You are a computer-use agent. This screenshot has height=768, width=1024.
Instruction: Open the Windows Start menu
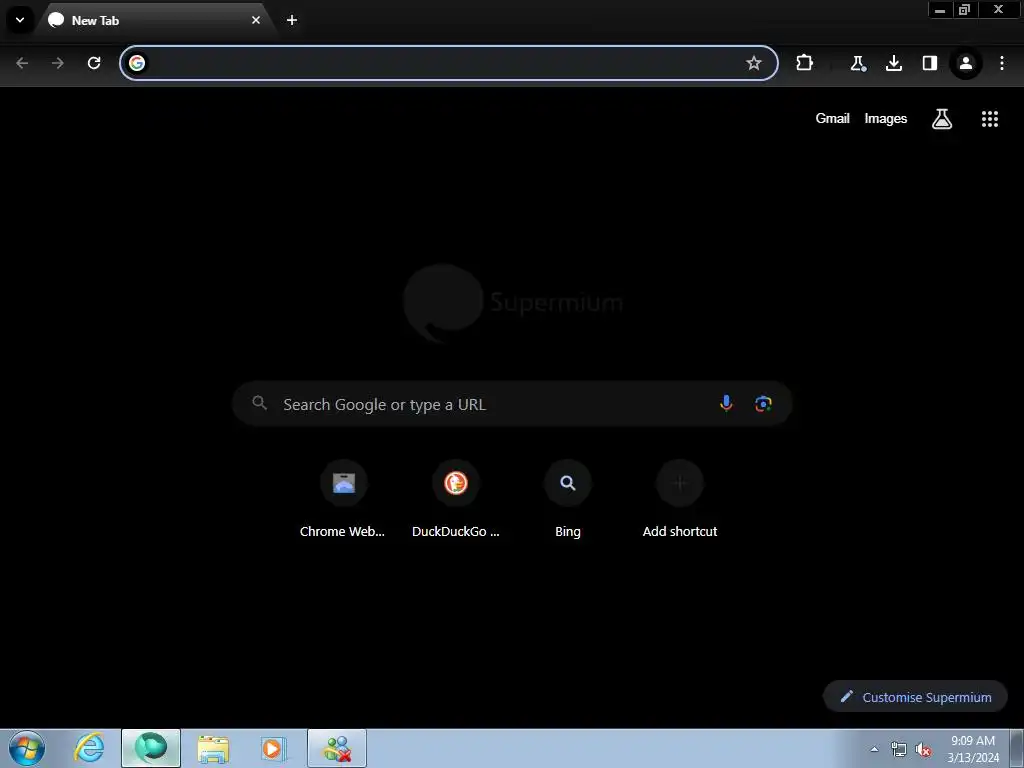click(27, 748)
